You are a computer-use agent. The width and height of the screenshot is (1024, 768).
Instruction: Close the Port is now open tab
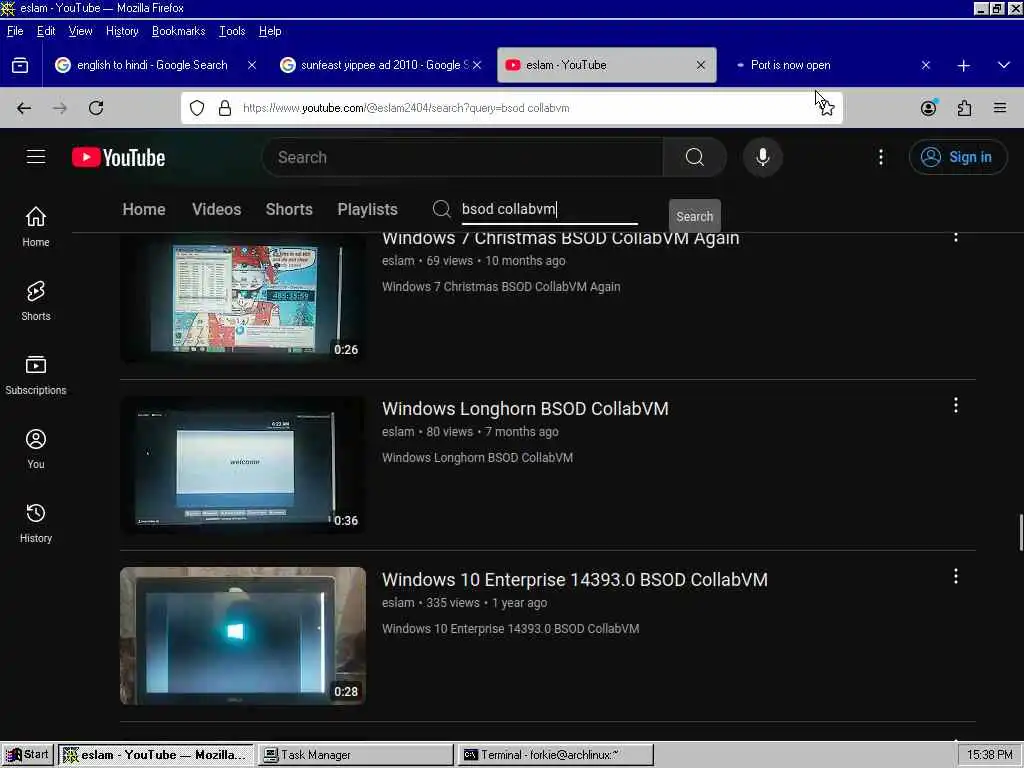[x=925, y=65]
